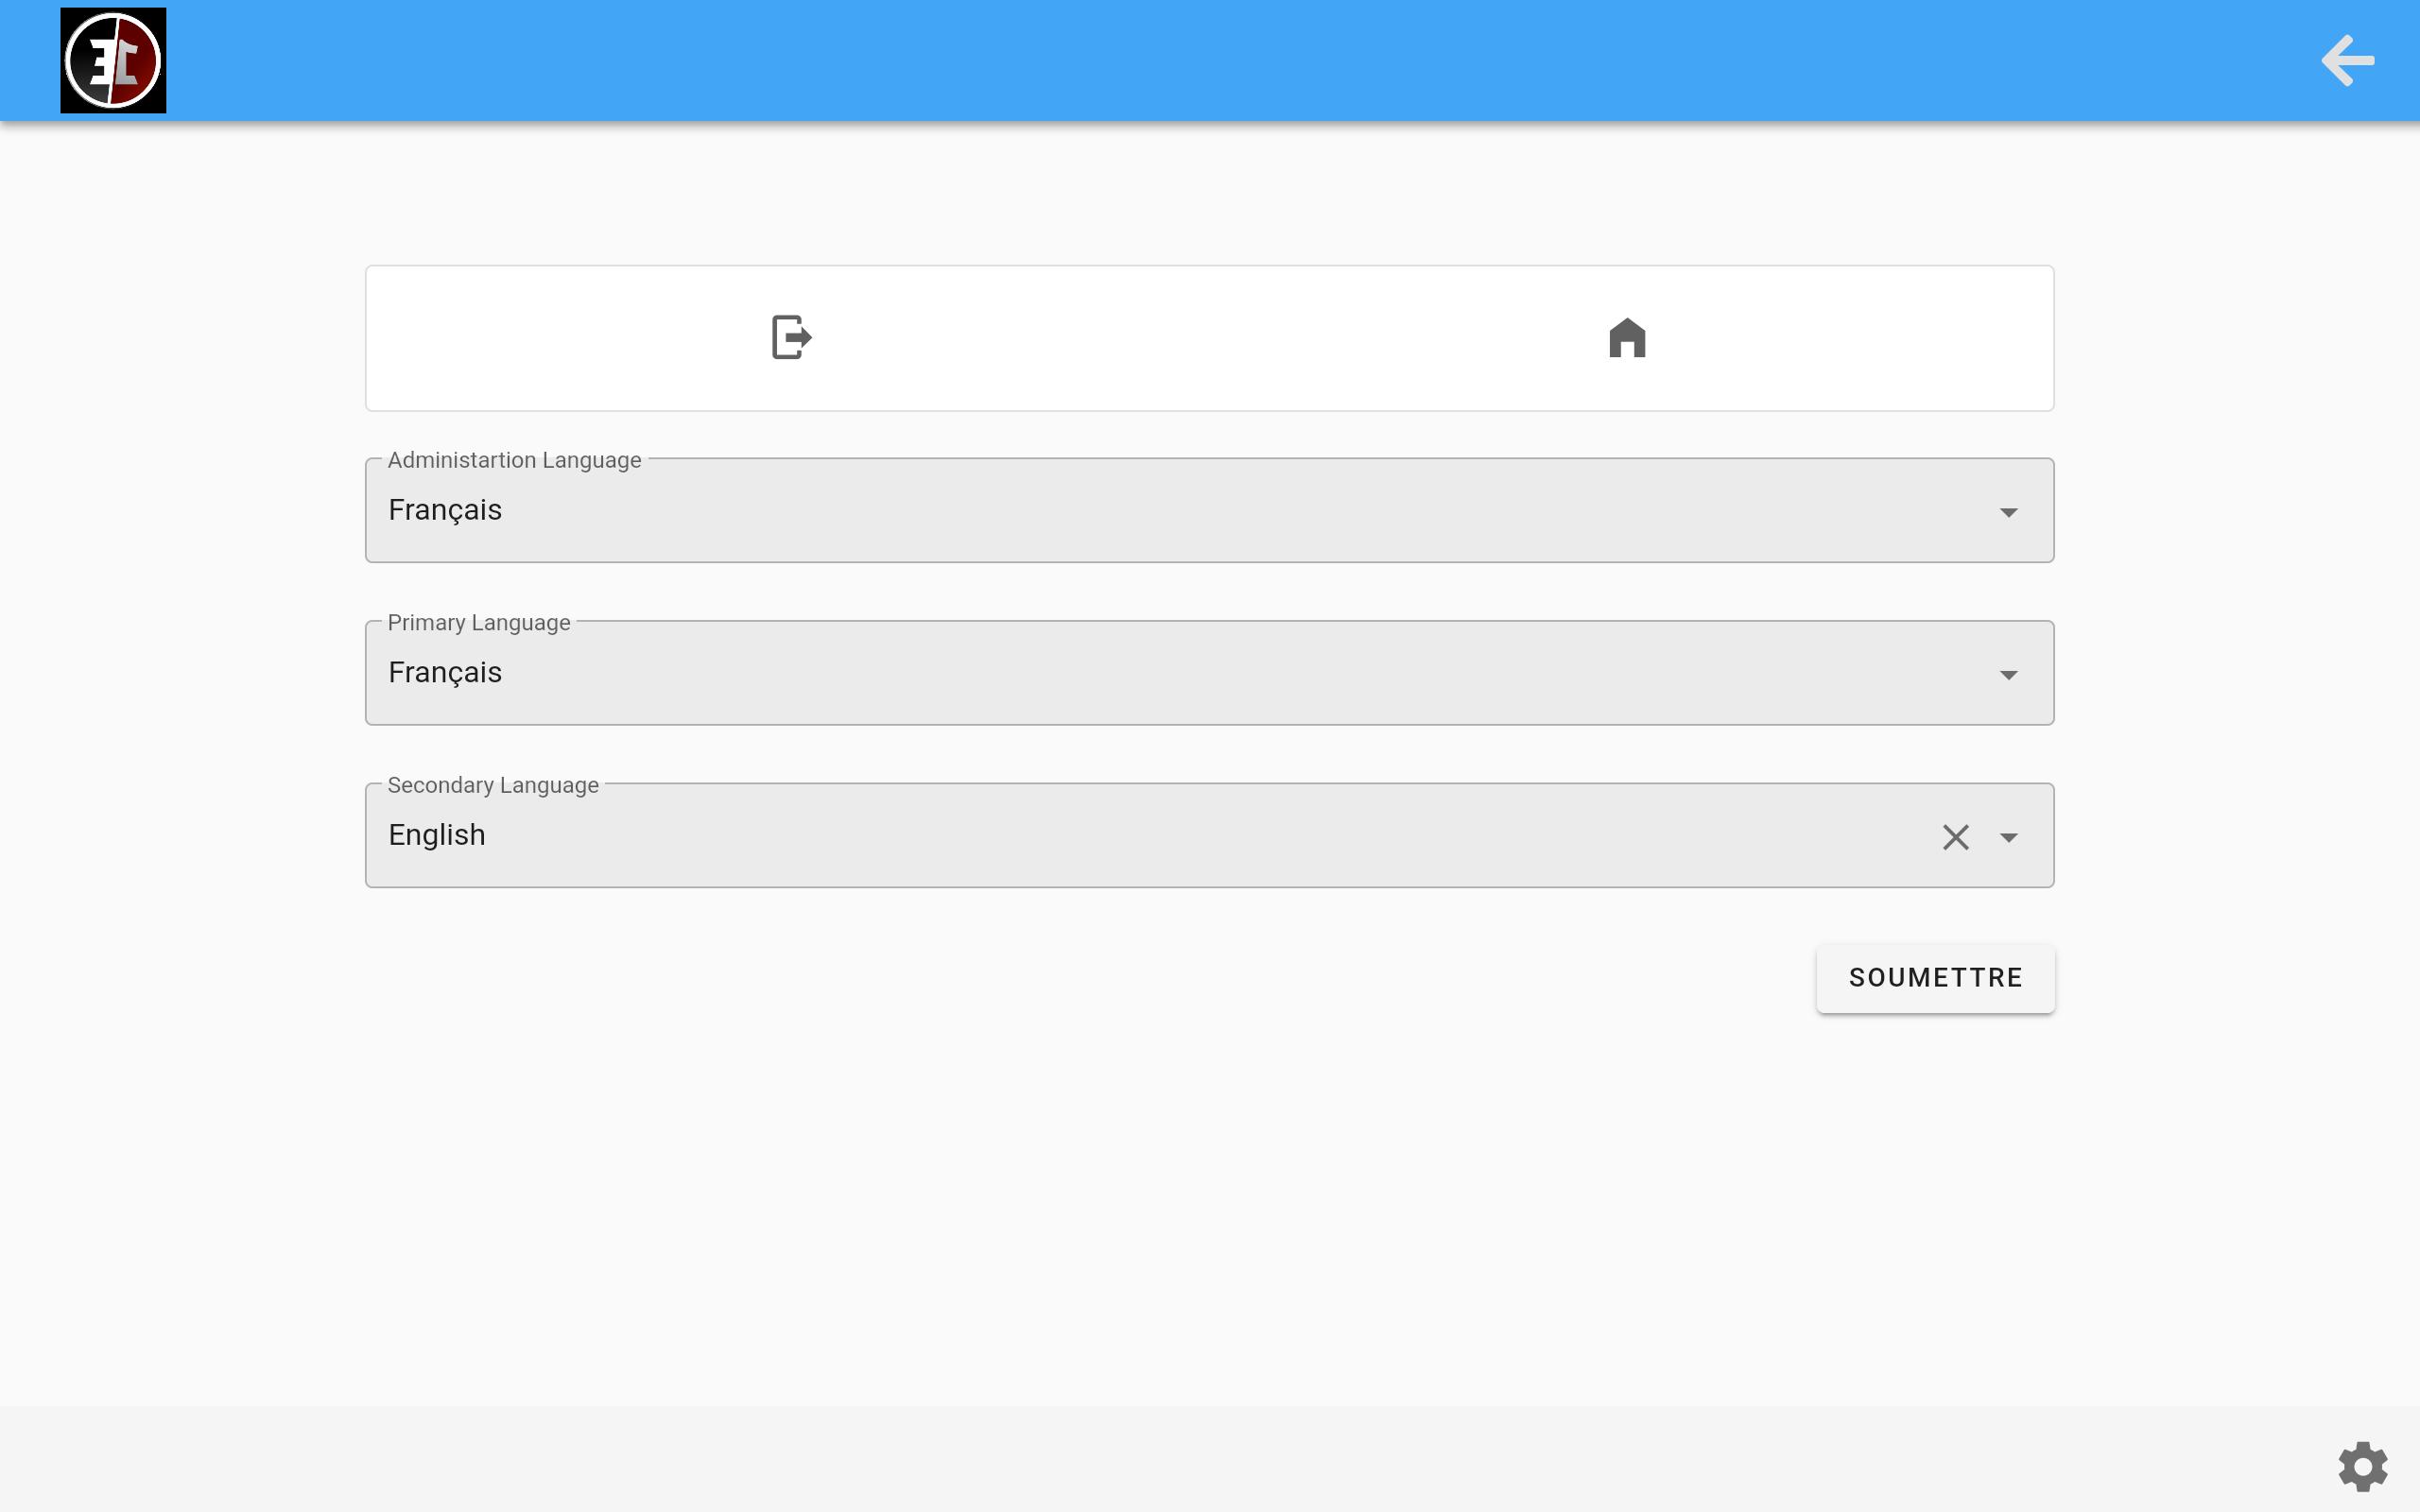Select the Secondary Language field
The height and width of the screenshot is (1512, 2420).
[1100, 834]
